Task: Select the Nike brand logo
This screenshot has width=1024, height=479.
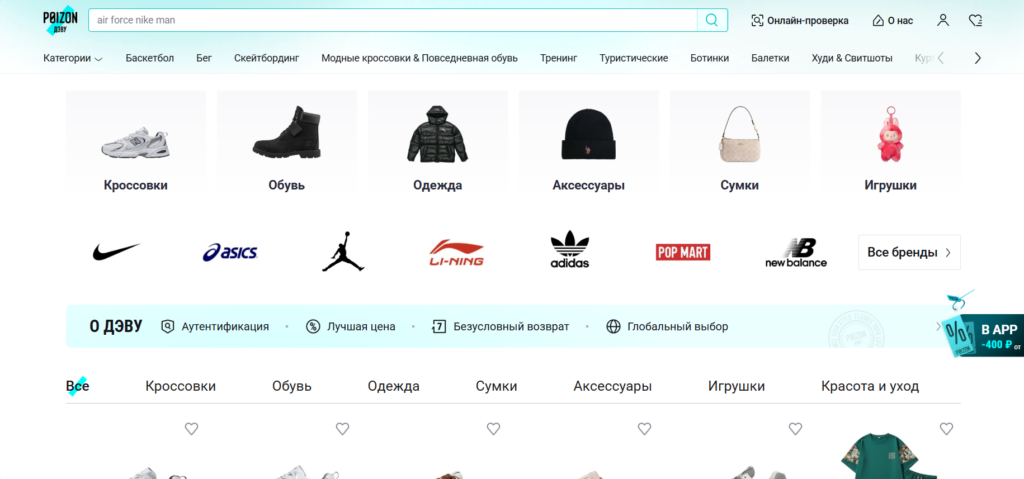Action: (116, 252)
